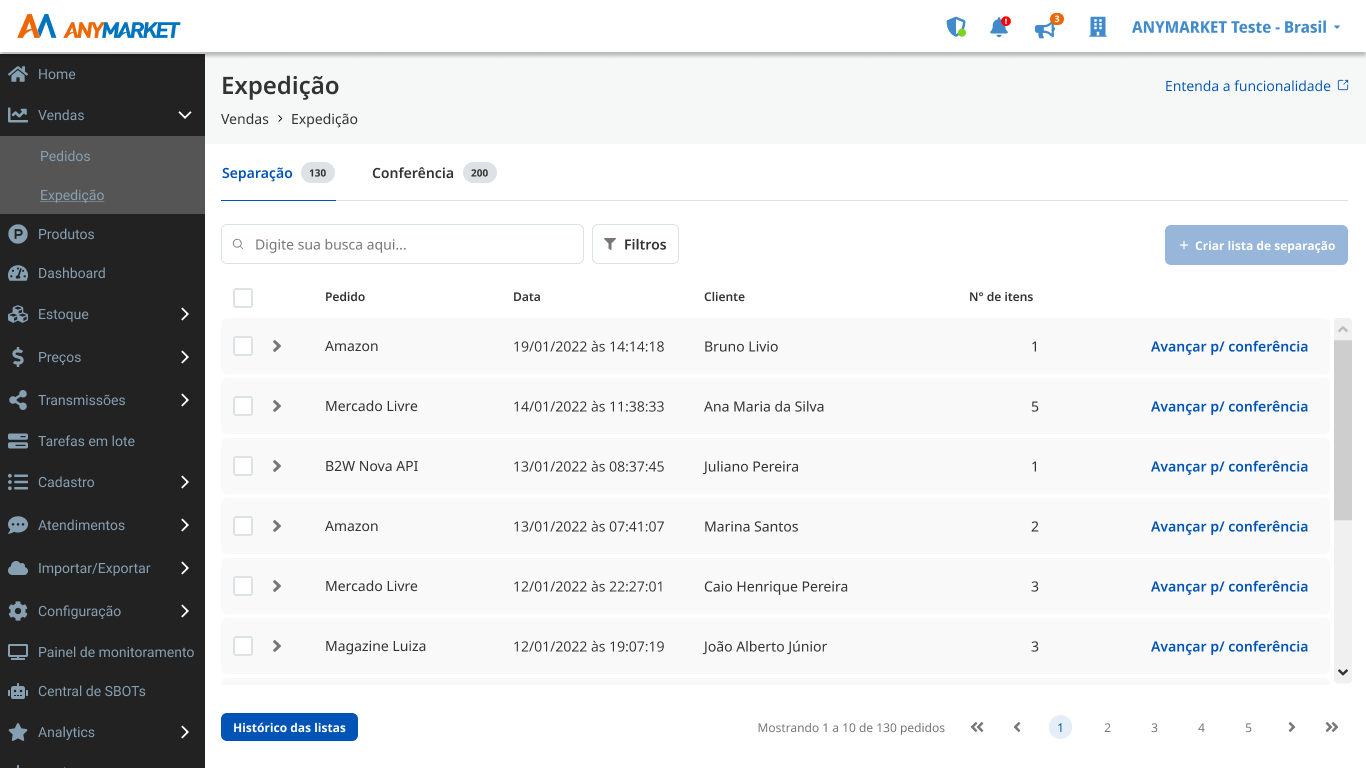This screenshot has height=768, width=1366.
Task: Click the Importar/Exportar cloud icon
Action: tap(17, 568)
